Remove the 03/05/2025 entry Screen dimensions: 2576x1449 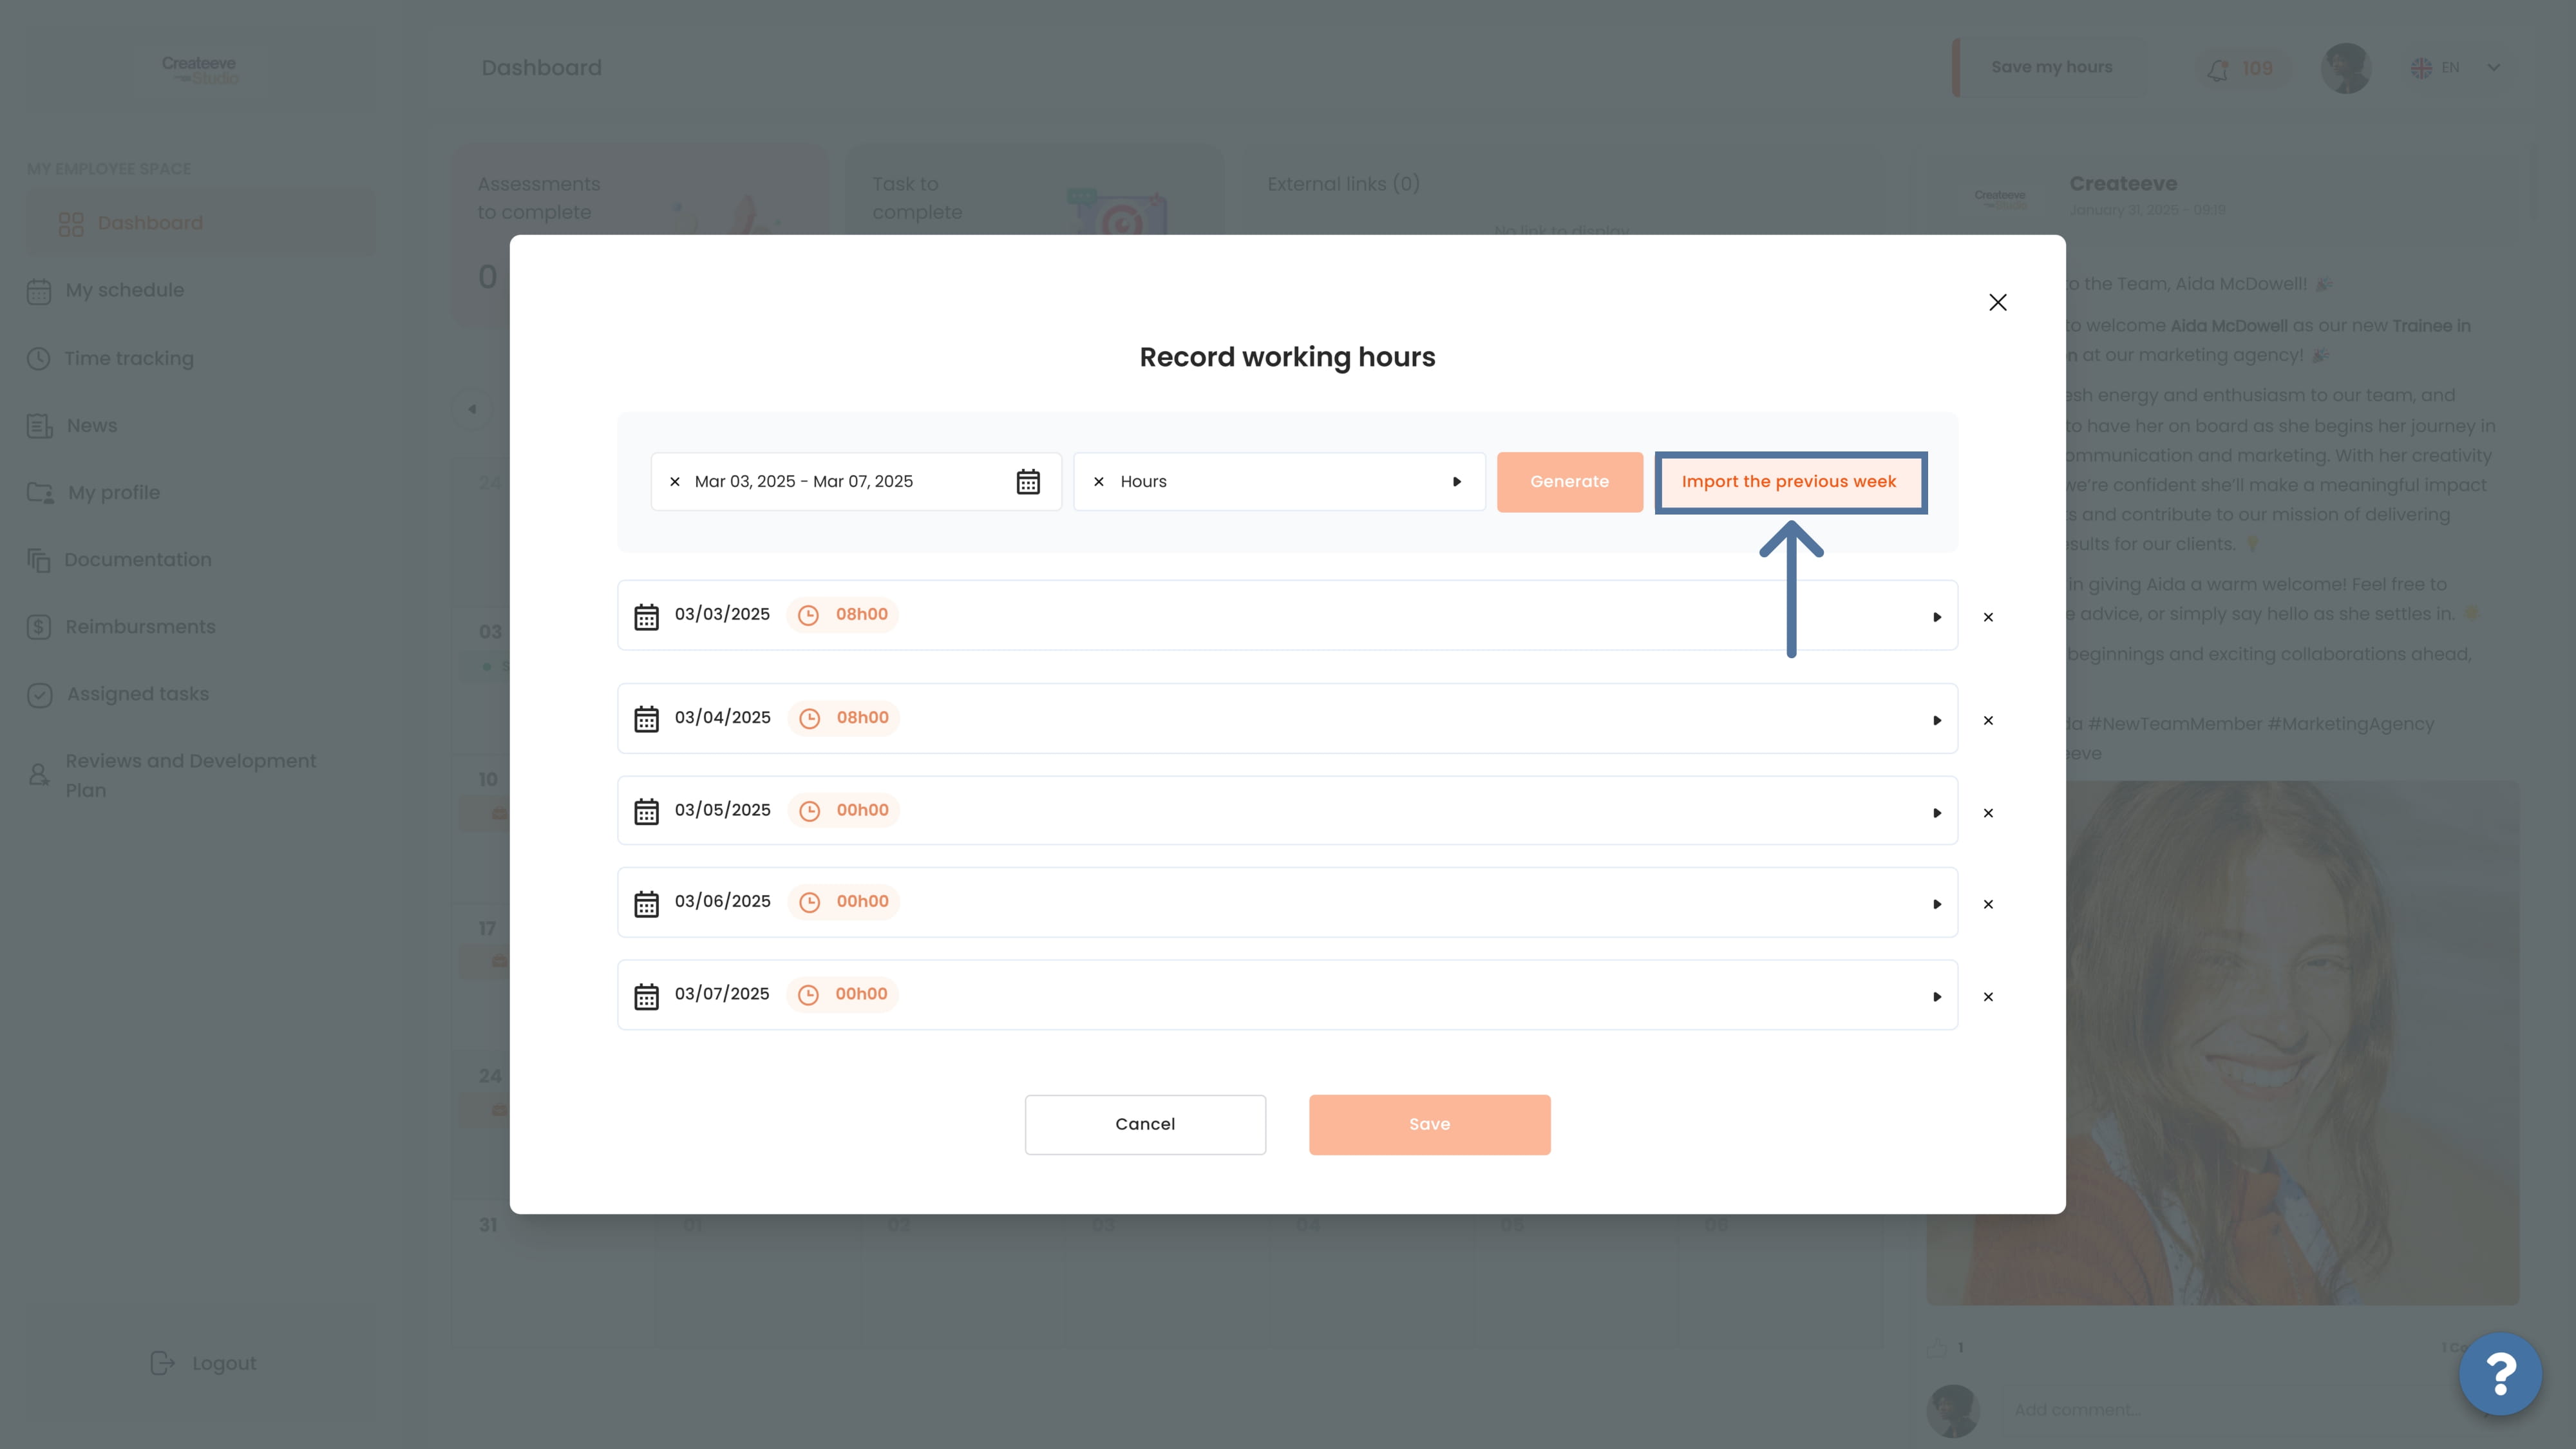[x=1988, y=813]
